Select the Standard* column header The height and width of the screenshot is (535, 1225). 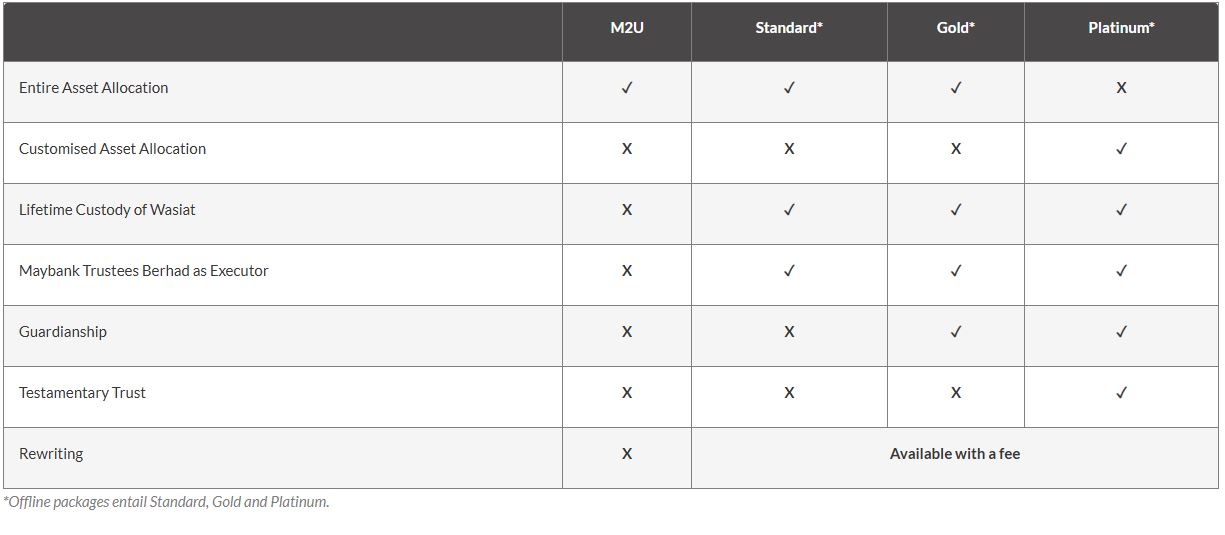(x=789, y=28)
